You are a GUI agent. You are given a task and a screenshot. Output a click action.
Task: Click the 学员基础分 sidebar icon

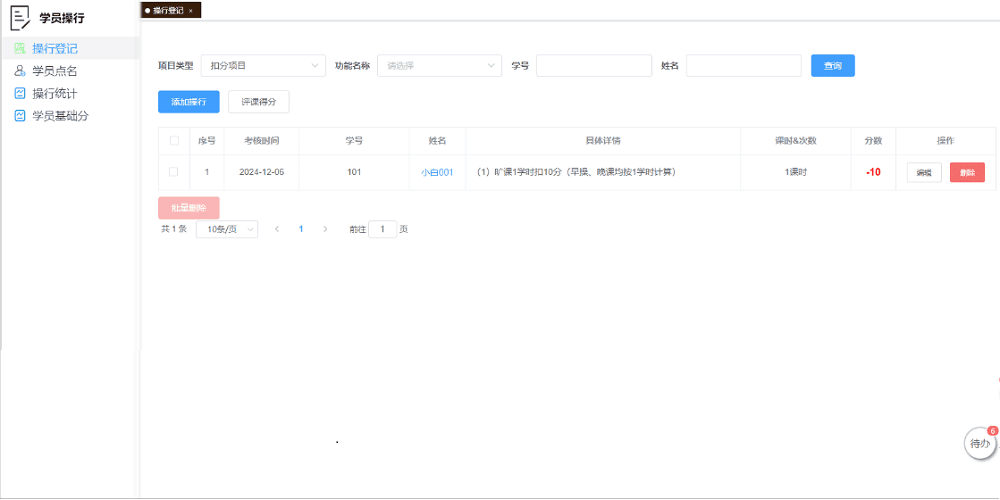point(20,116)
